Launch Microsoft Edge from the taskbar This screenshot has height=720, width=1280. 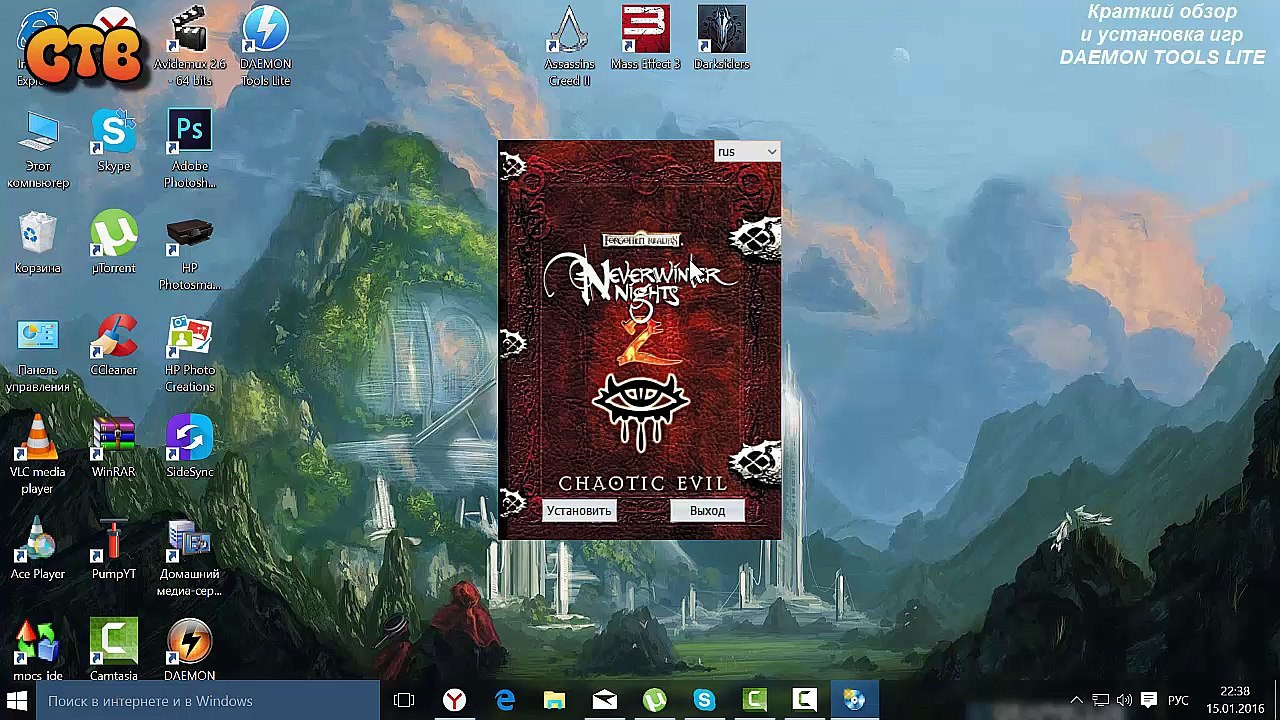505,701
